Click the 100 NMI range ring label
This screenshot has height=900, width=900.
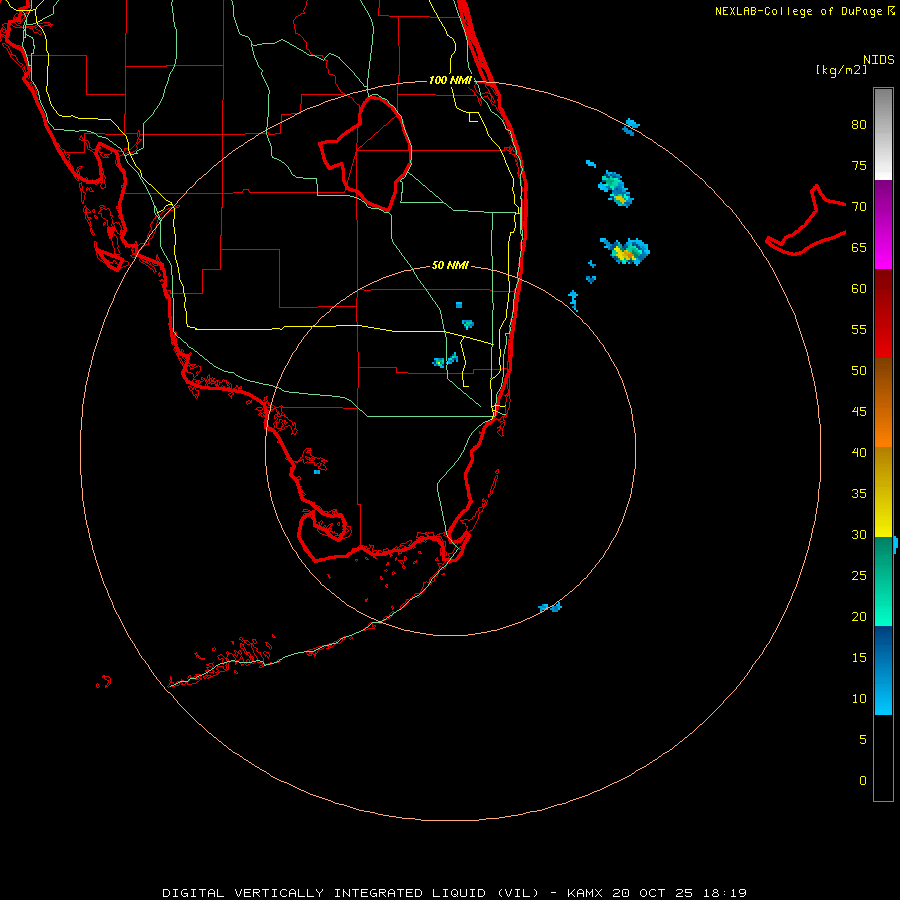click(450, 80)
